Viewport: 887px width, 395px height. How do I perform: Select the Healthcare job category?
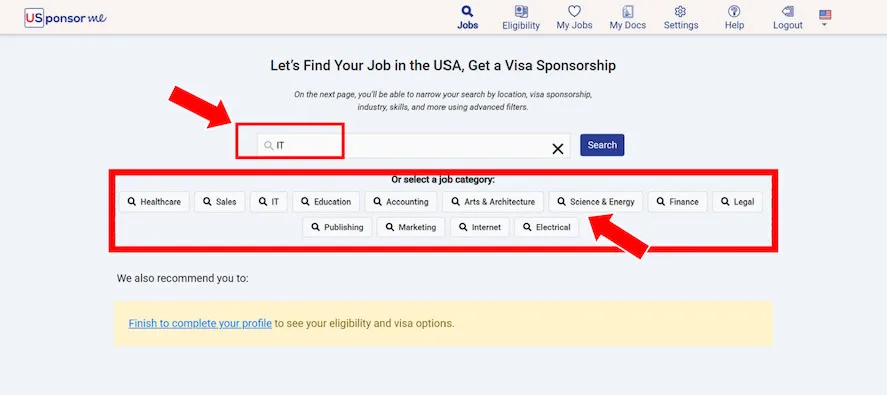[154, 202]
